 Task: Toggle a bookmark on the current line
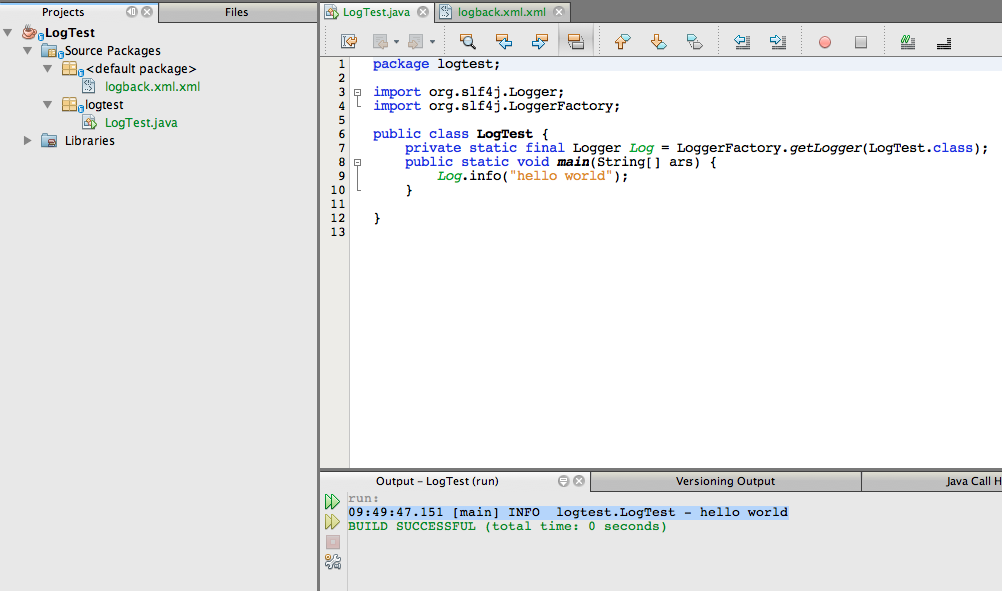(695, 42)
